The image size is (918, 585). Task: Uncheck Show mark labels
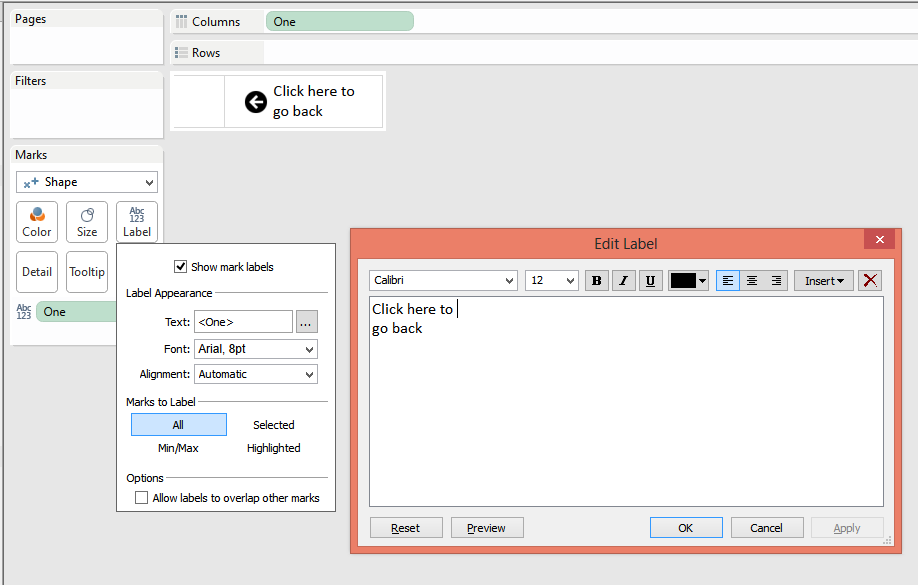click(x=180, y=266)
